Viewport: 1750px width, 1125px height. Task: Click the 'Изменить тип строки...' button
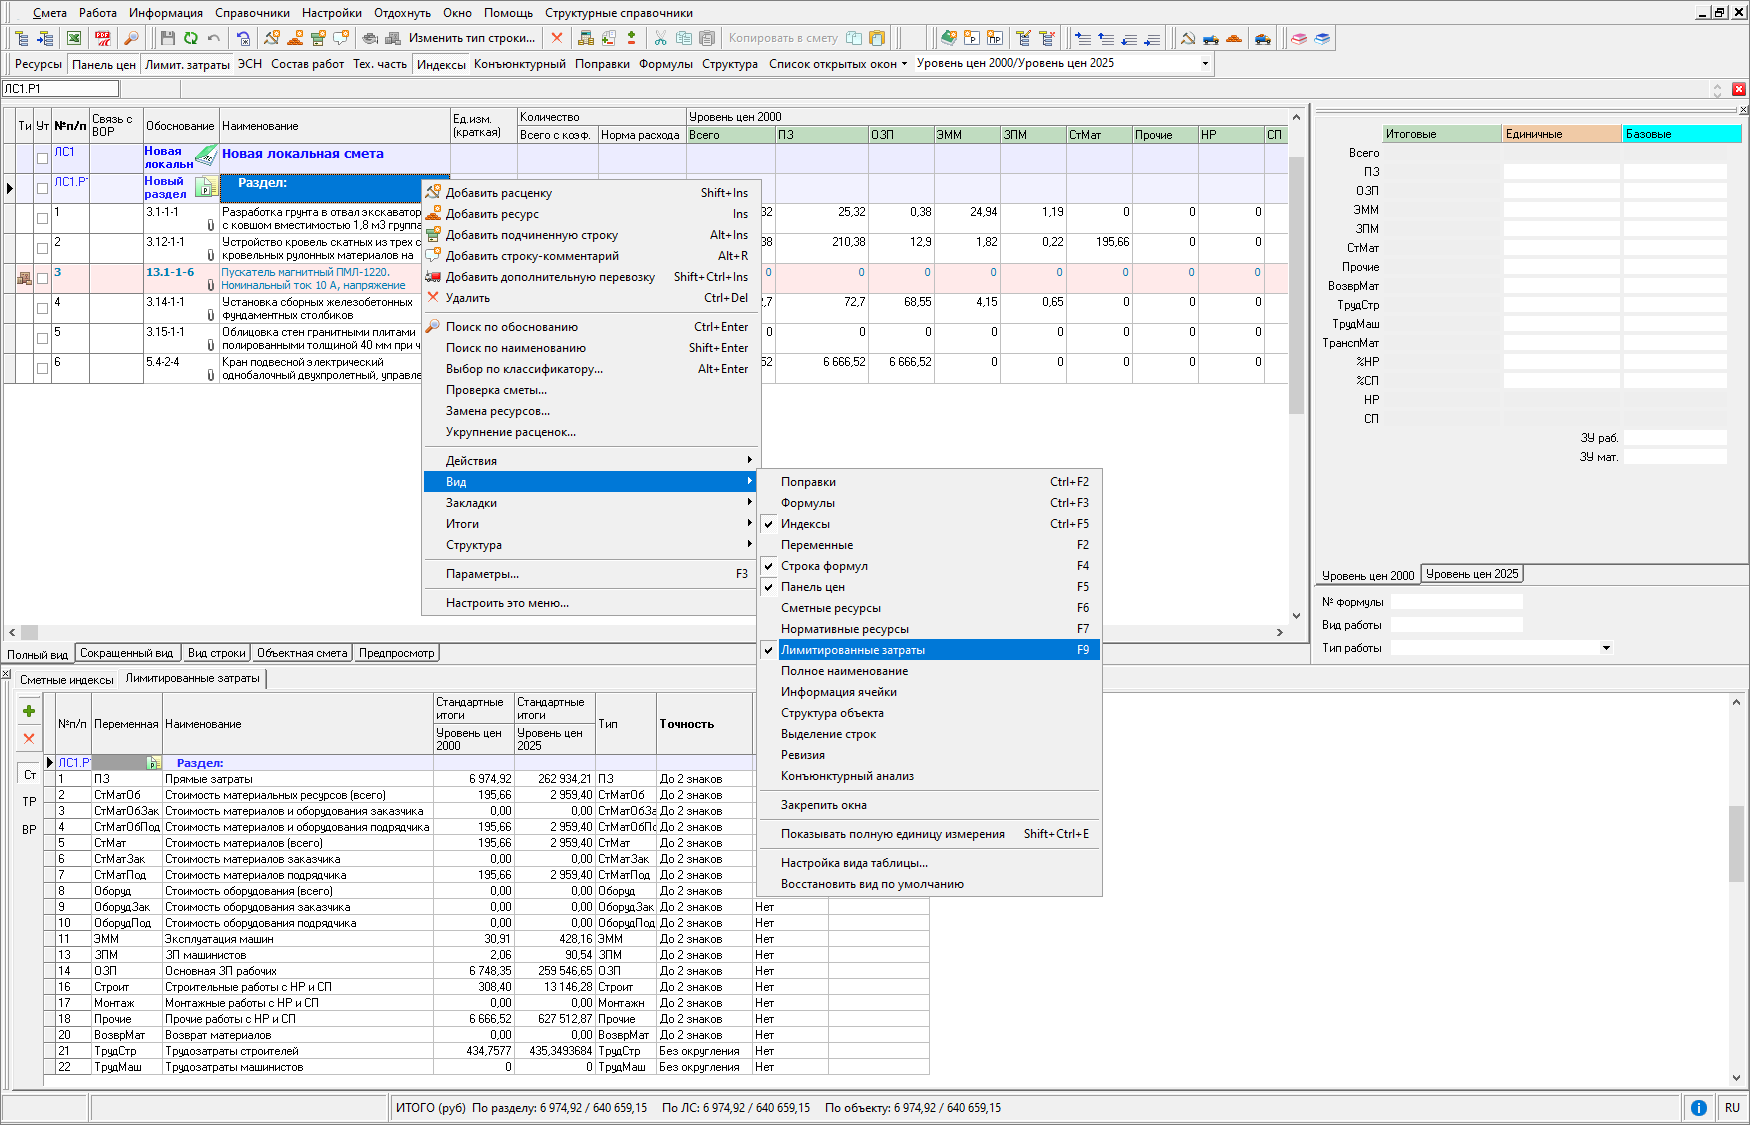coord(471,38)
